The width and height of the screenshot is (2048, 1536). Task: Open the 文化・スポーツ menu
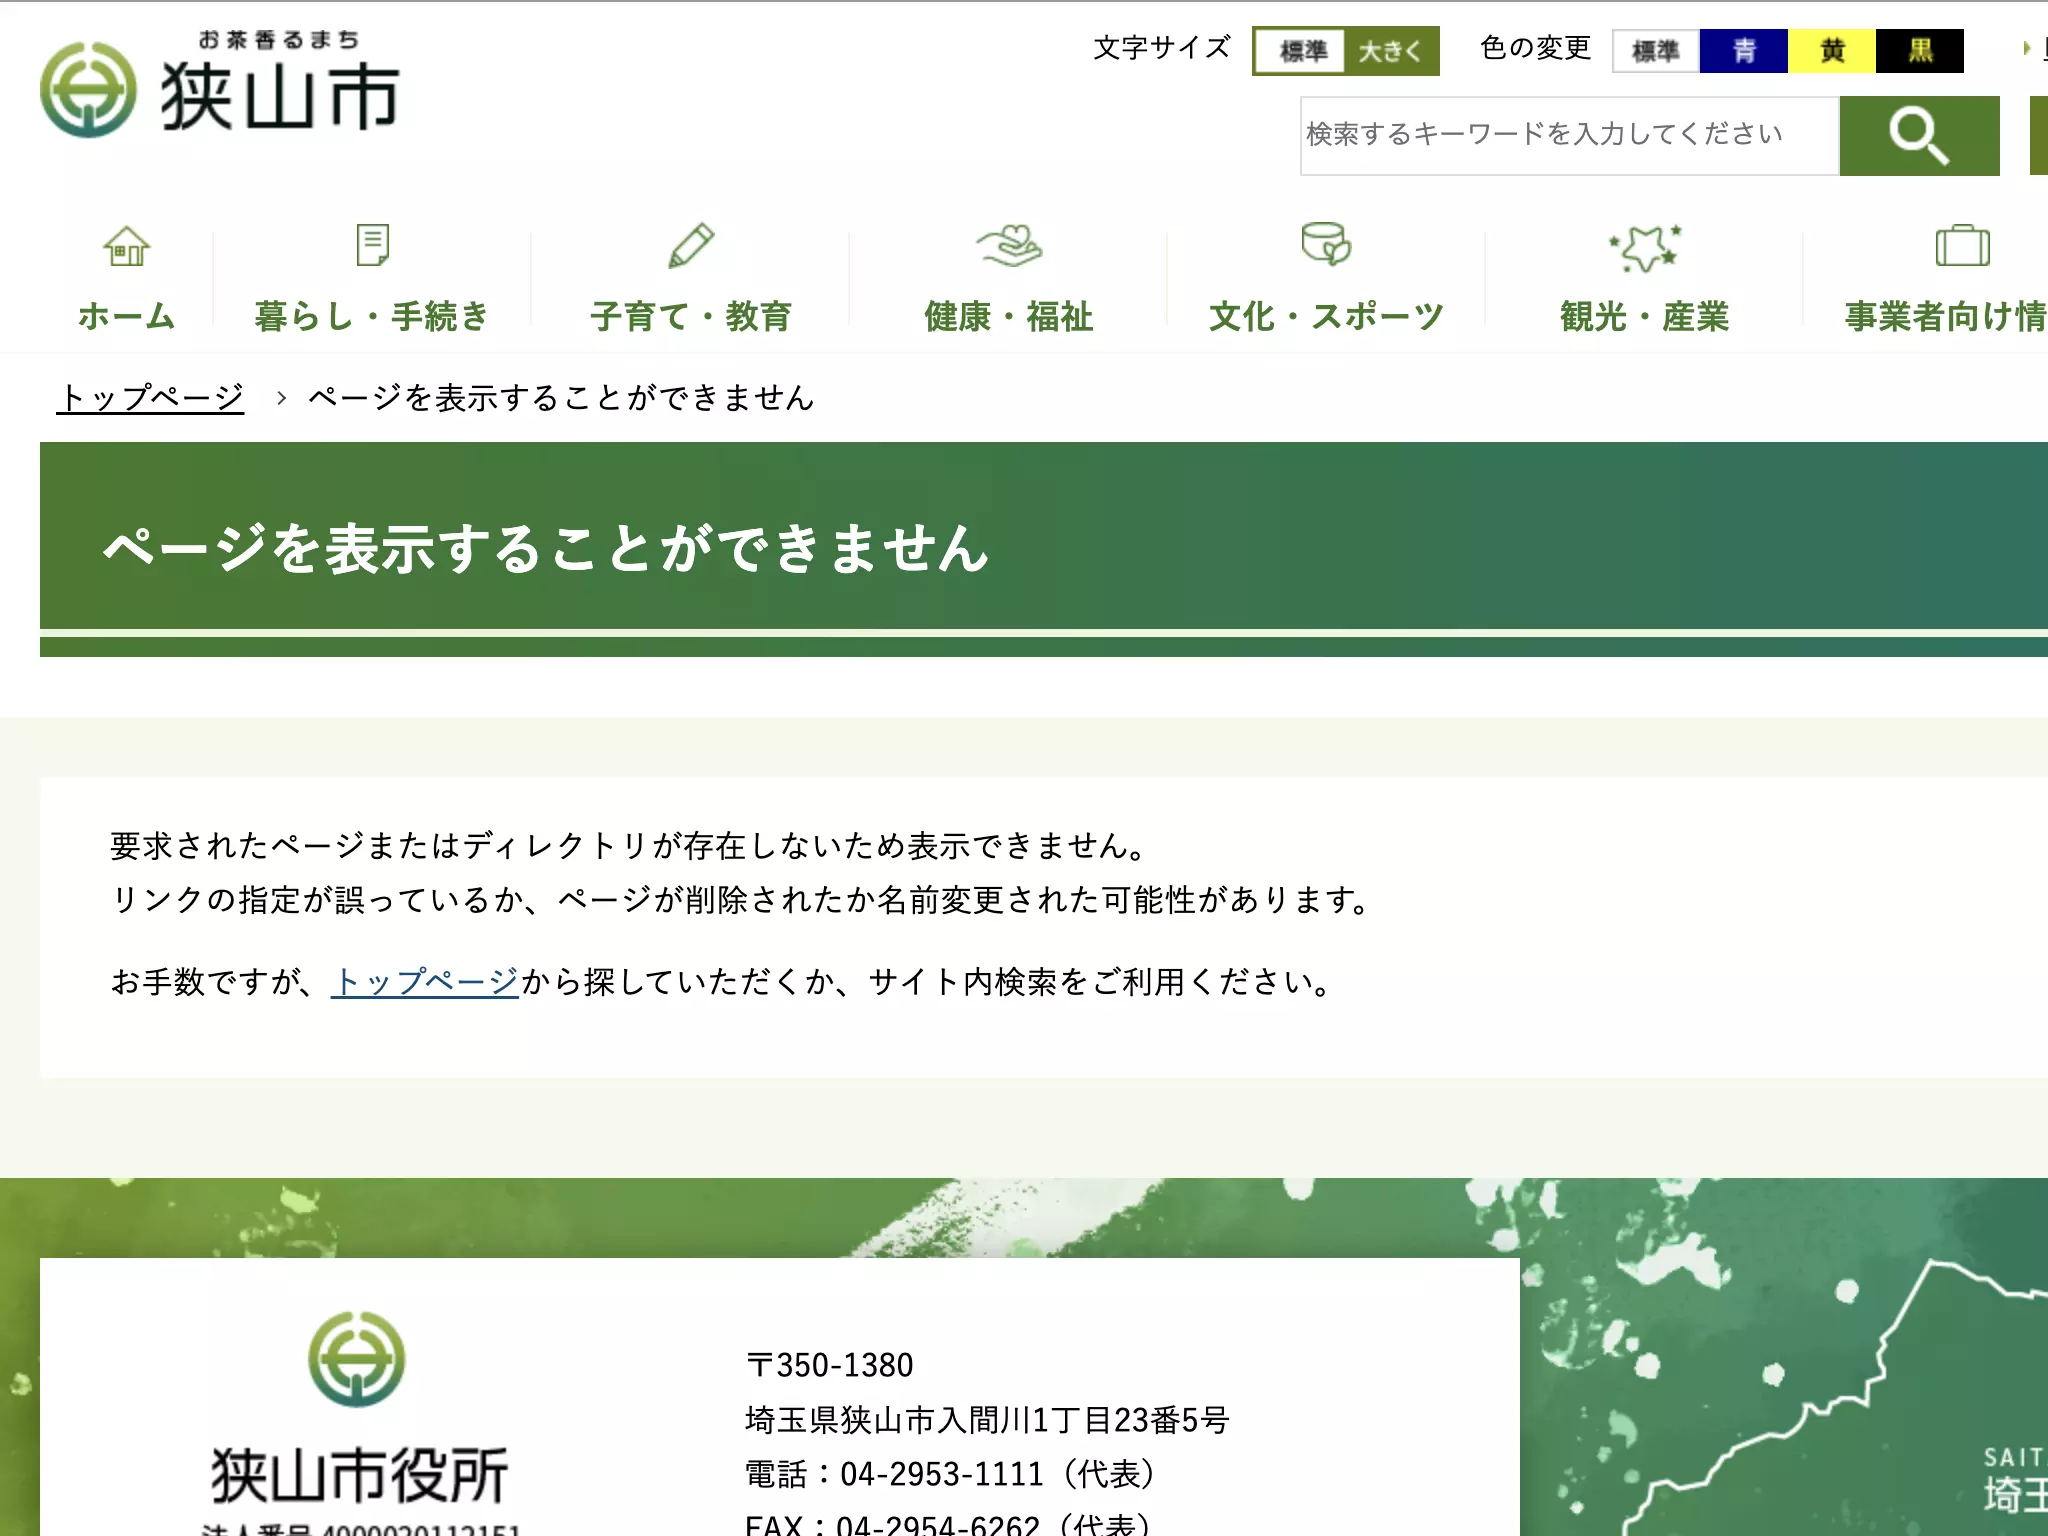[1326, 316]
